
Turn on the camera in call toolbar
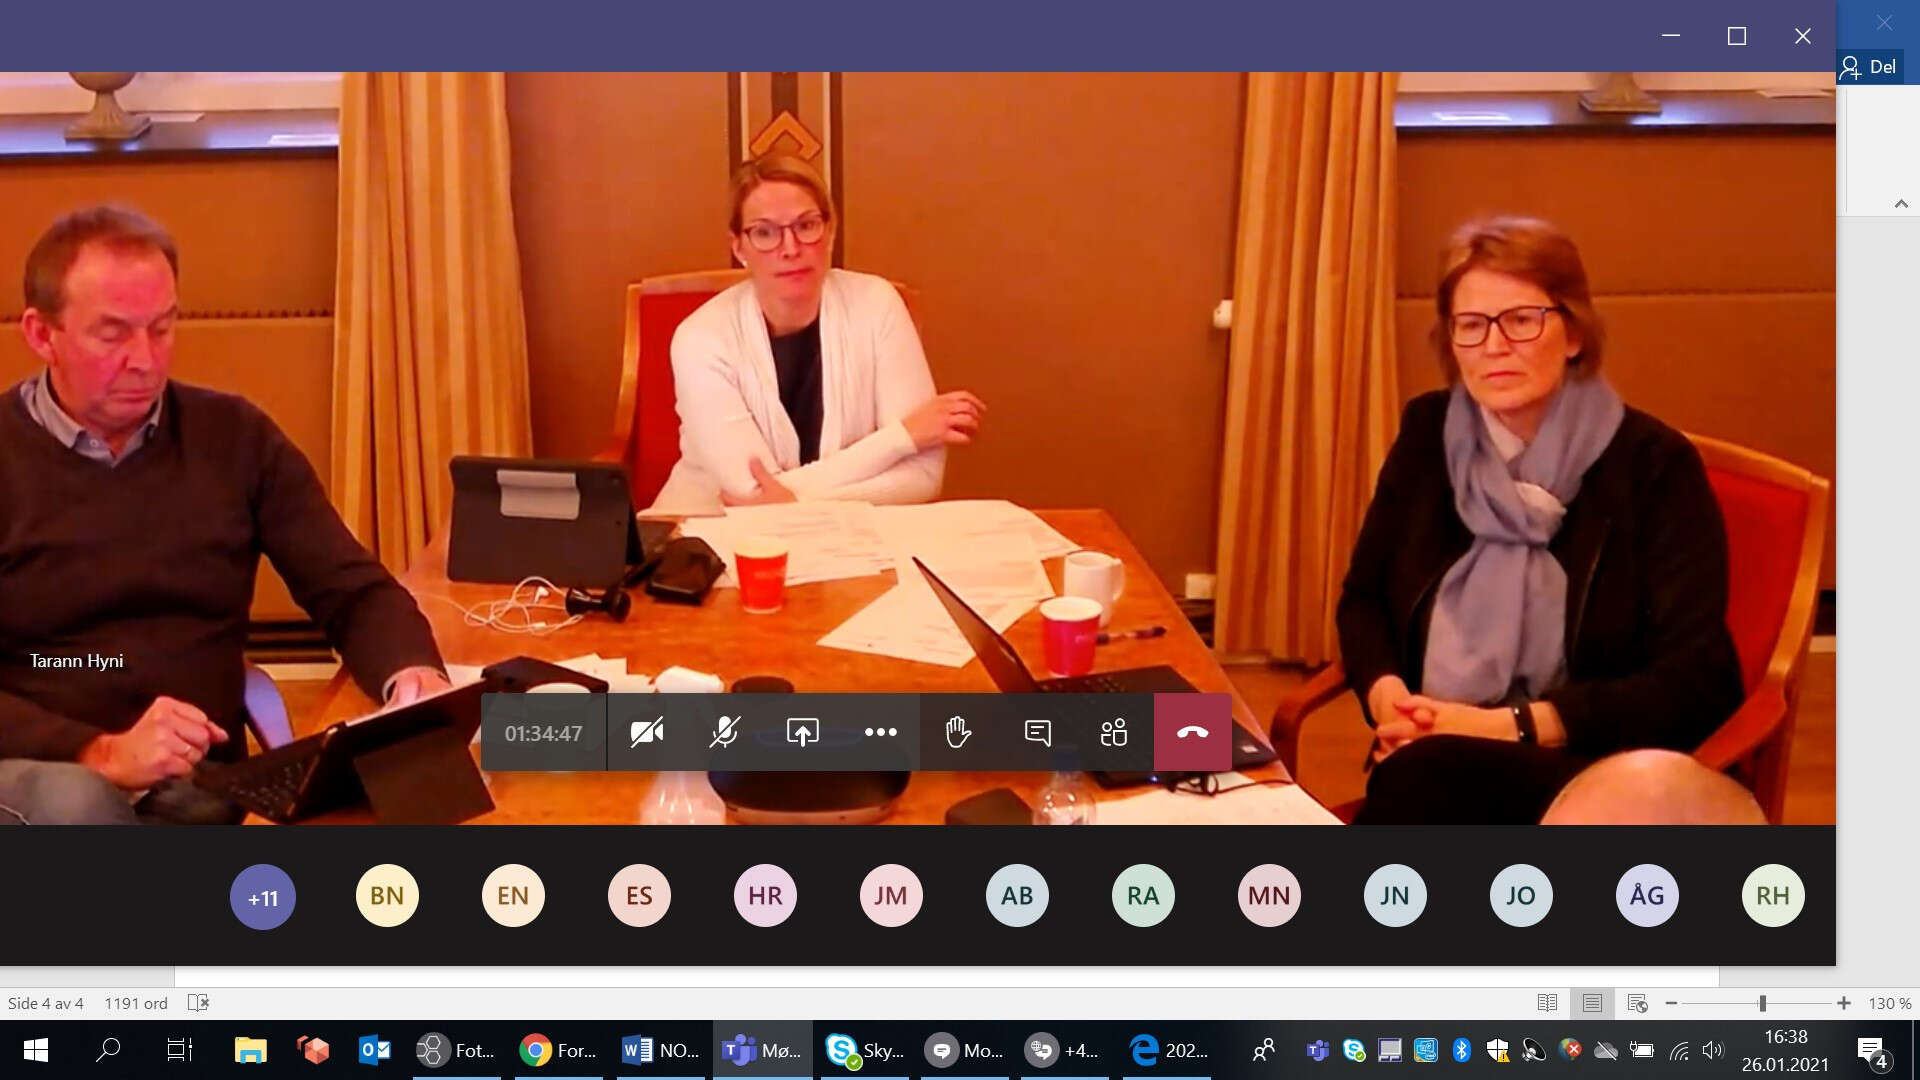click(x=646, y=733)
